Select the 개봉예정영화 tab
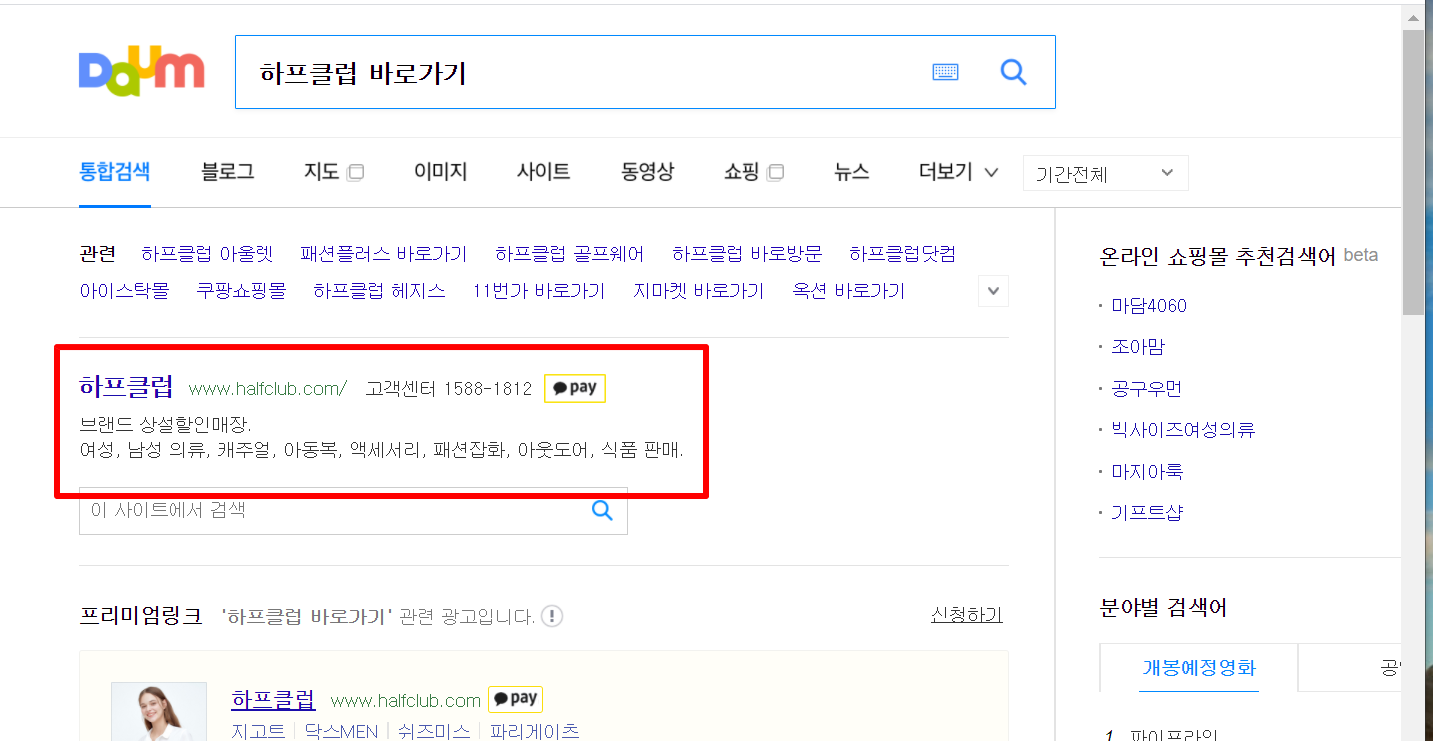The width and height of the screenshot is (1433, 741). click(1199, 667)
